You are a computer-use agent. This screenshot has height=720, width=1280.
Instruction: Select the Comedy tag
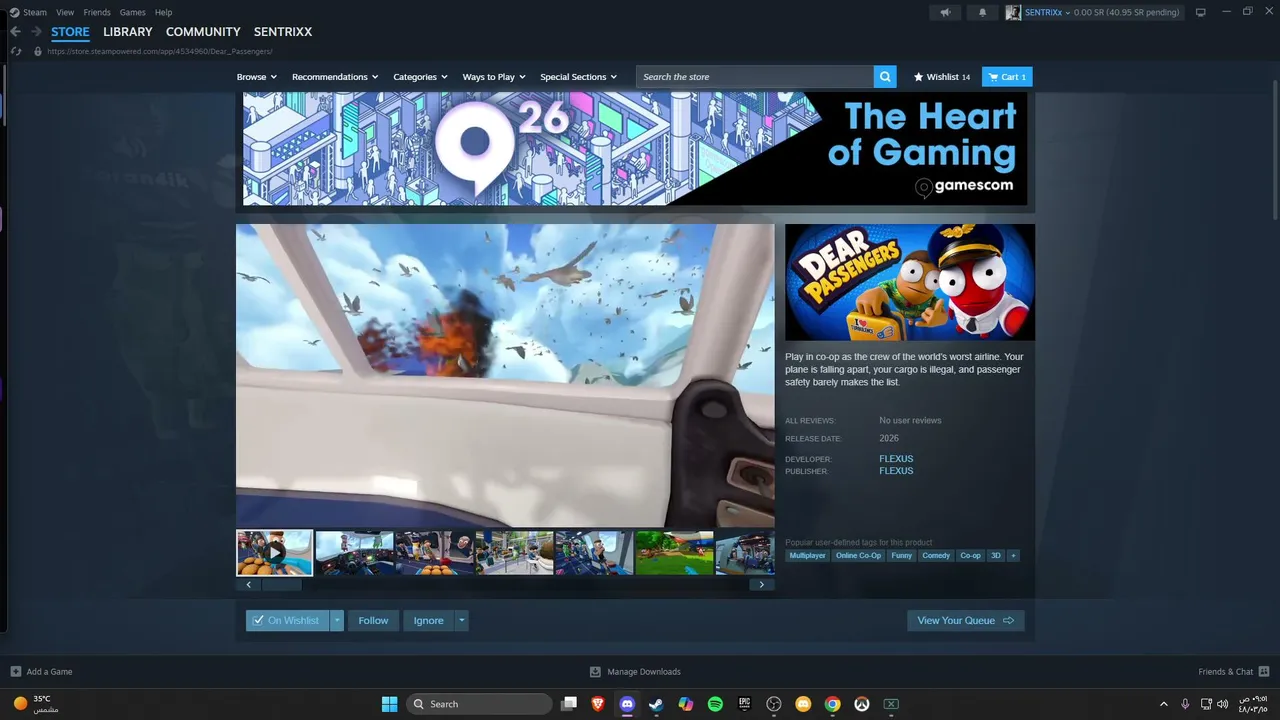936,556
